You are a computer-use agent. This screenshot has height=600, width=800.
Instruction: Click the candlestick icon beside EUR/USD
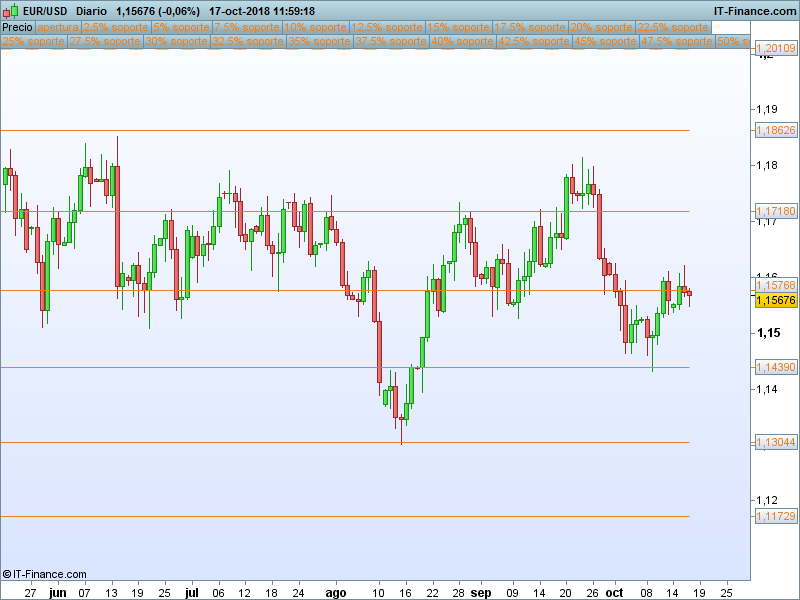(11, 11)
